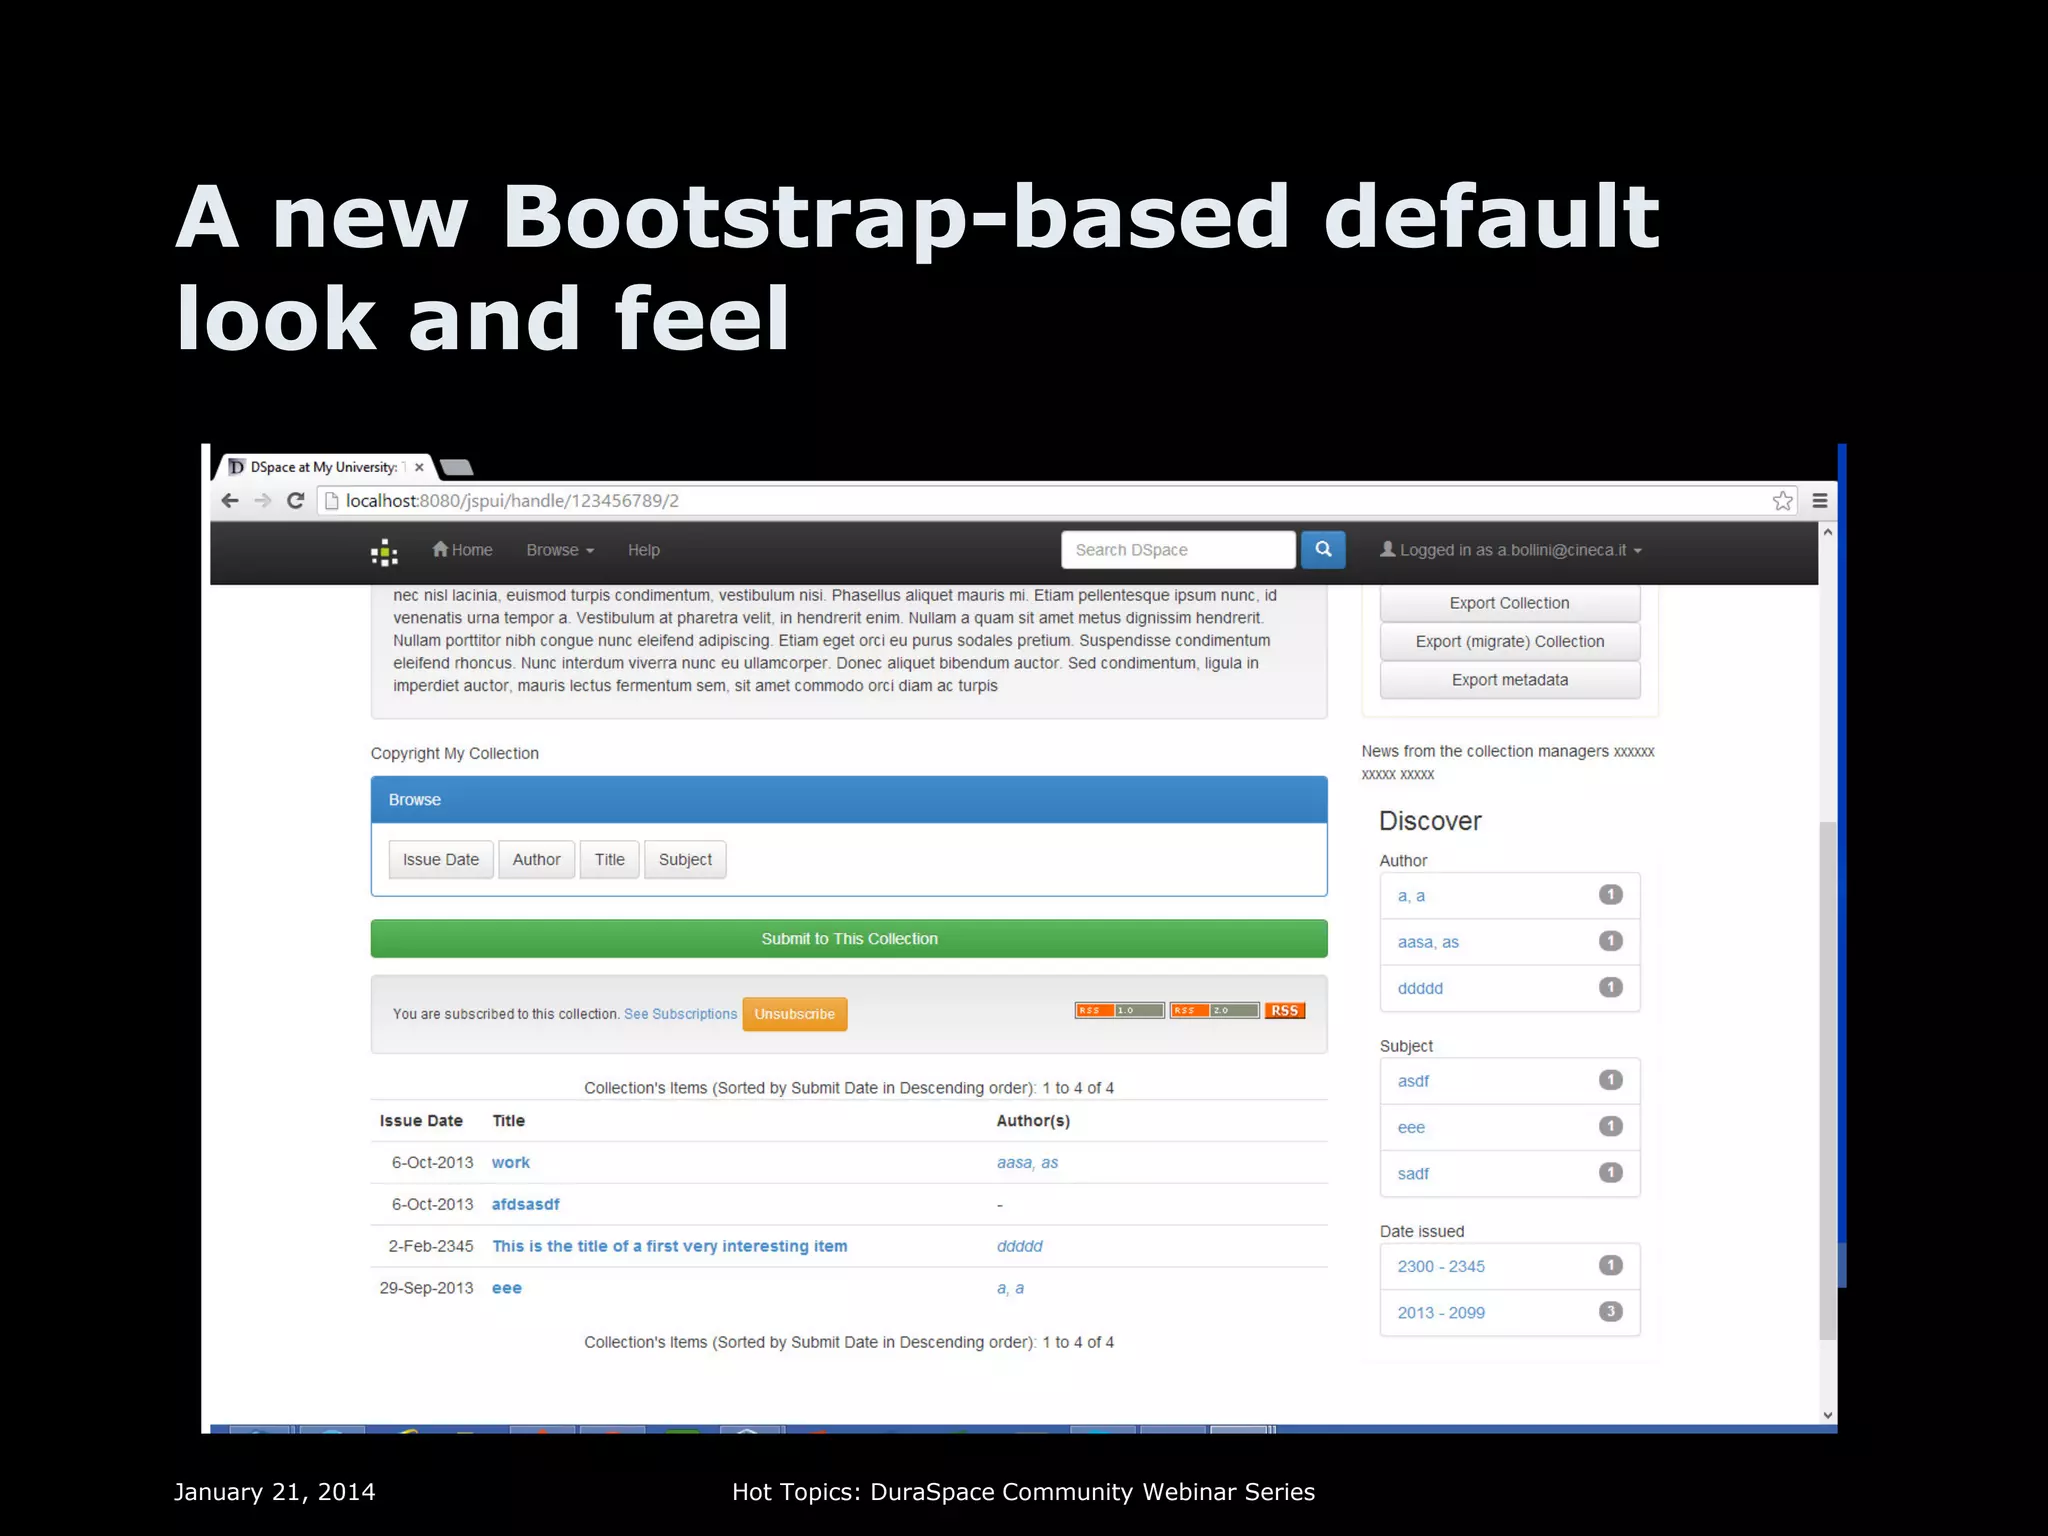Expand the Browse dropdown menu
This screenshot has width=2048, height=1536.
click(x=560, y=550)
